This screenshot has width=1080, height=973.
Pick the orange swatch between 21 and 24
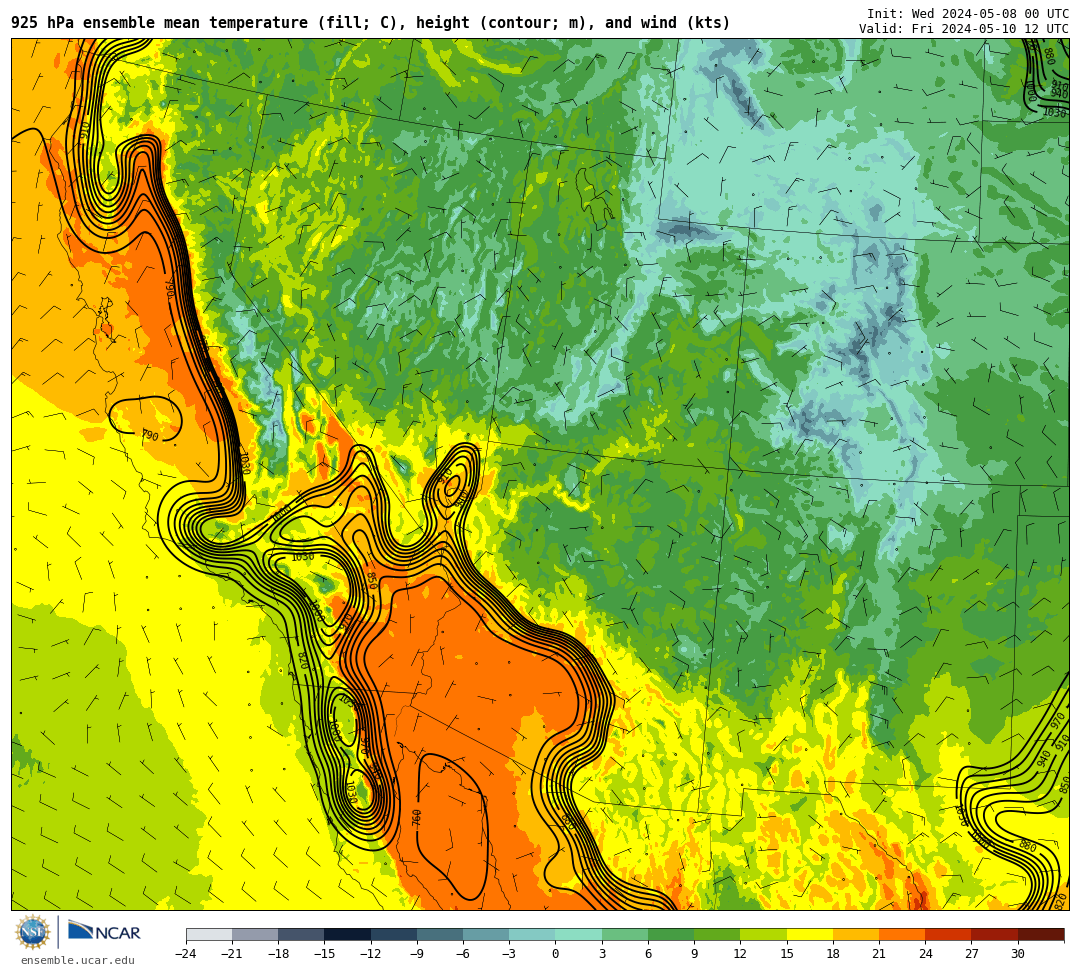(x=902, y=934)
